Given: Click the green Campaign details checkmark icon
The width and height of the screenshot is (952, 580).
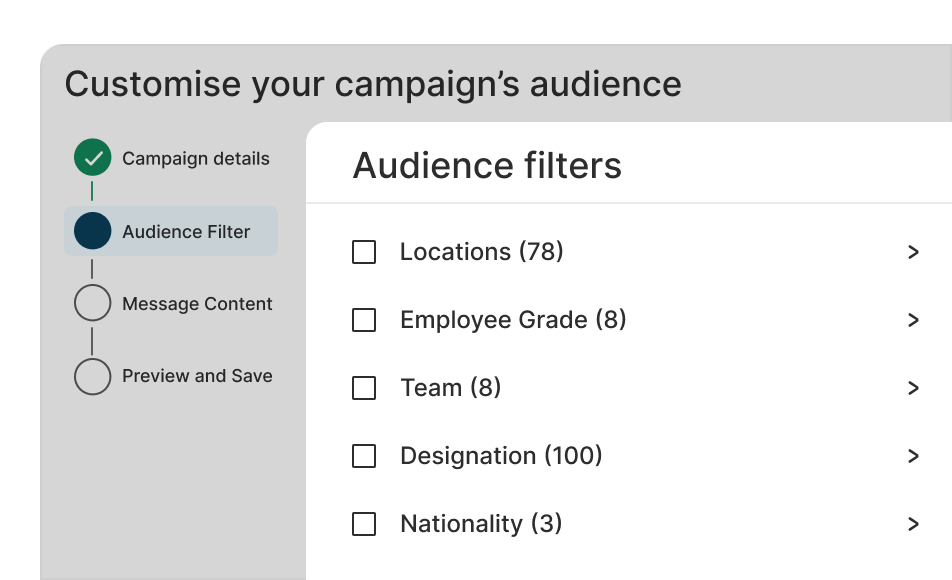Looking at the screenshot, I should point(92,157).
